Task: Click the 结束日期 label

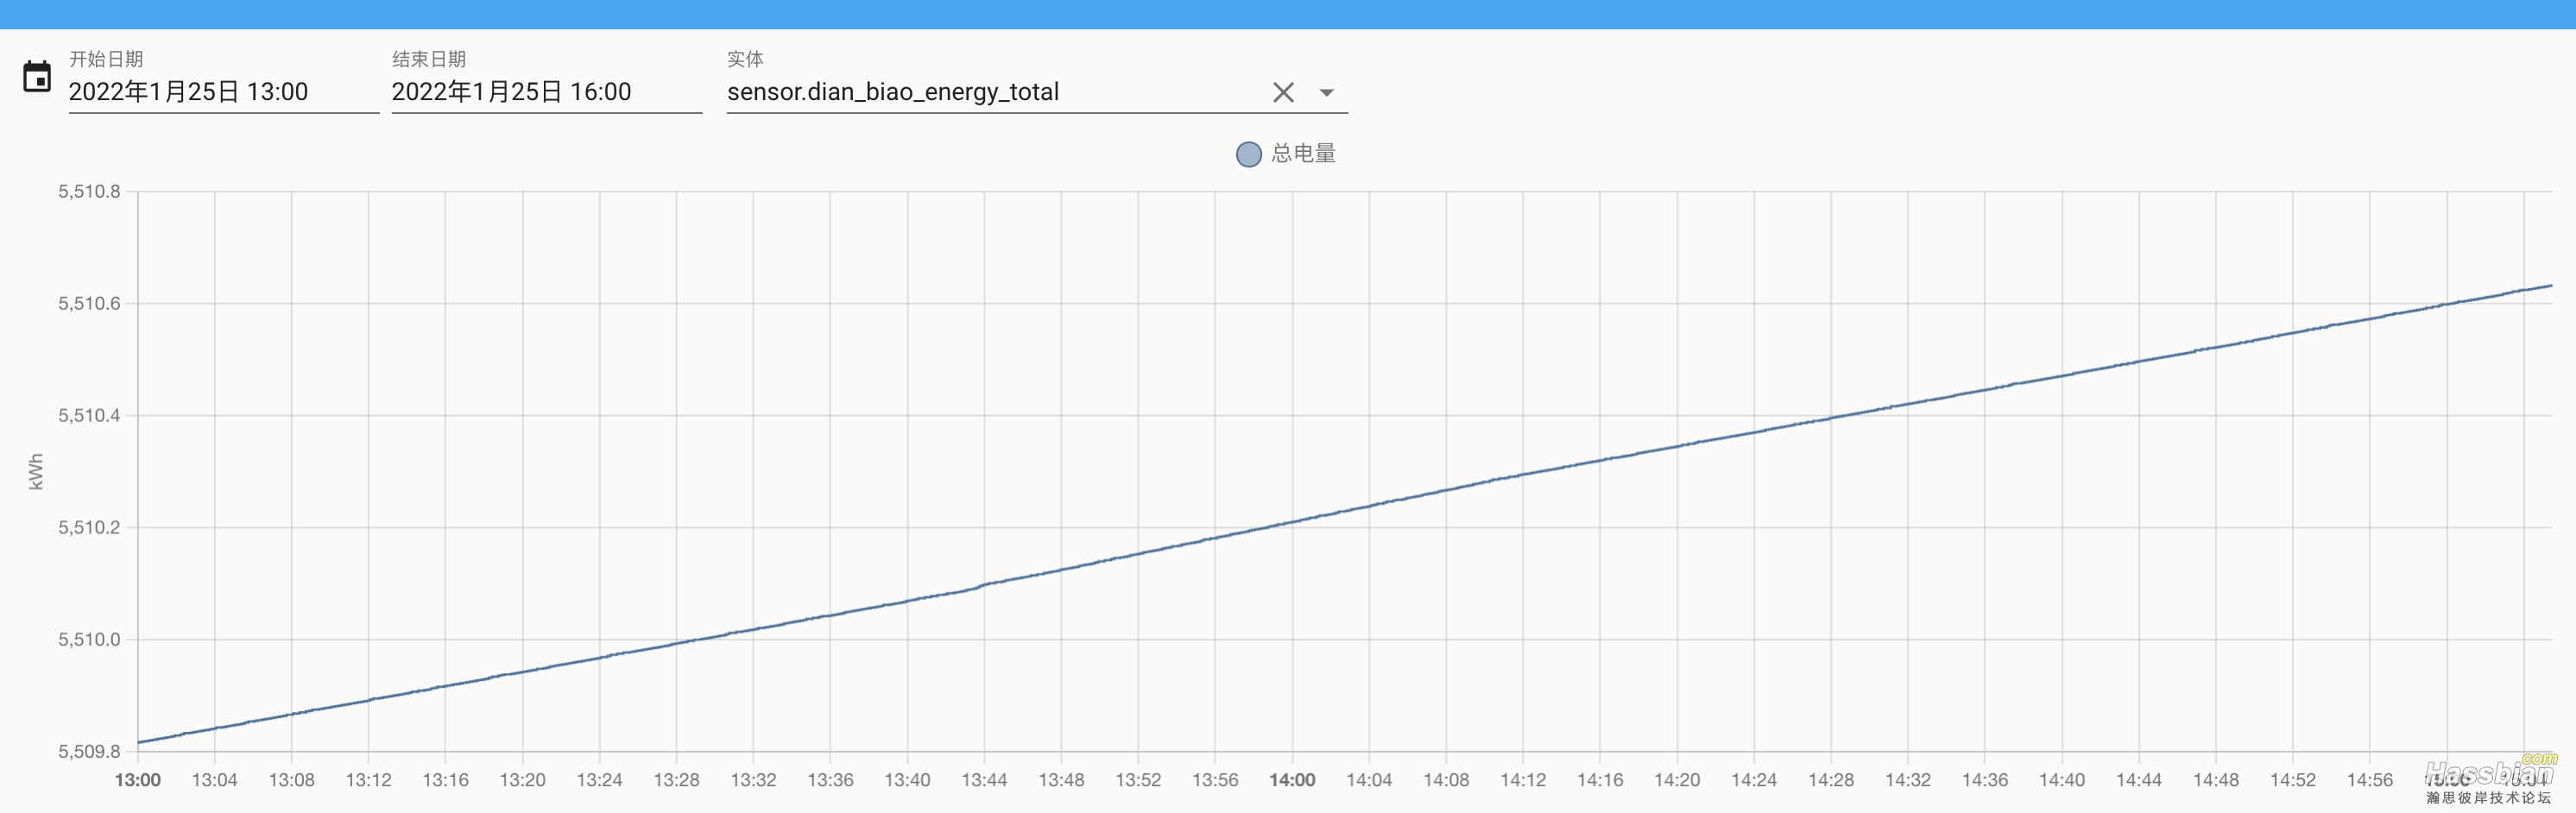Action: pos(429,59)
